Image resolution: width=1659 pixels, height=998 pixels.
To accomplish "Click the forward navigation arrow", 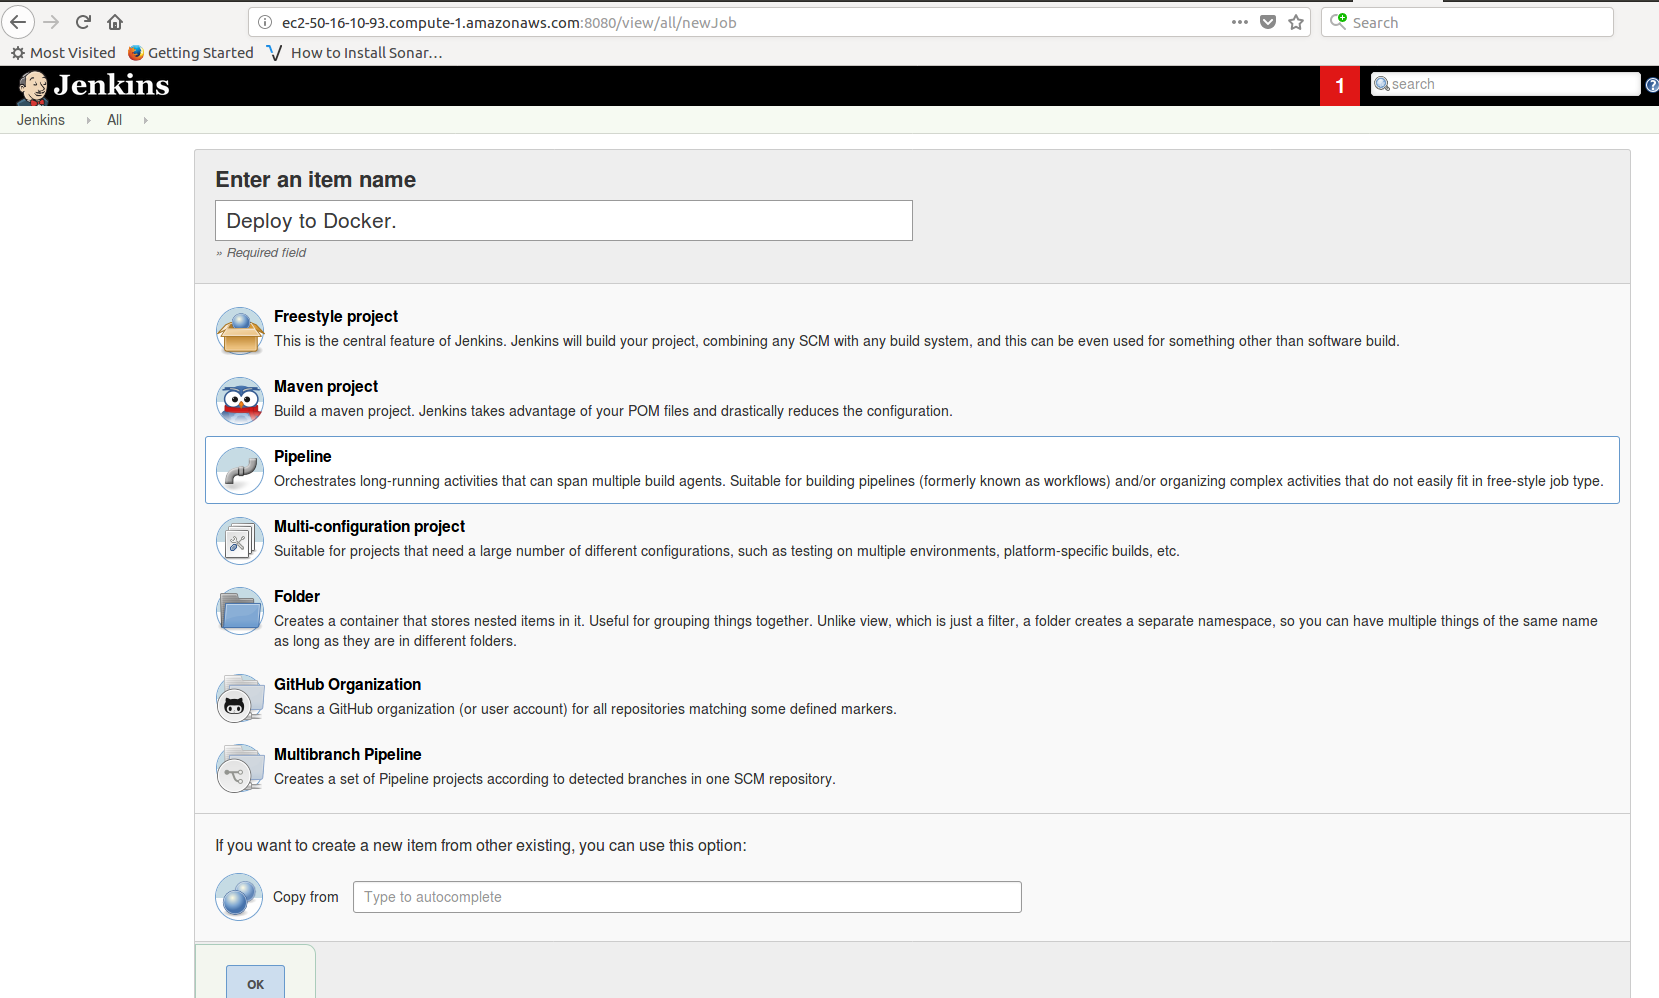I will click(x=51, y=22).
